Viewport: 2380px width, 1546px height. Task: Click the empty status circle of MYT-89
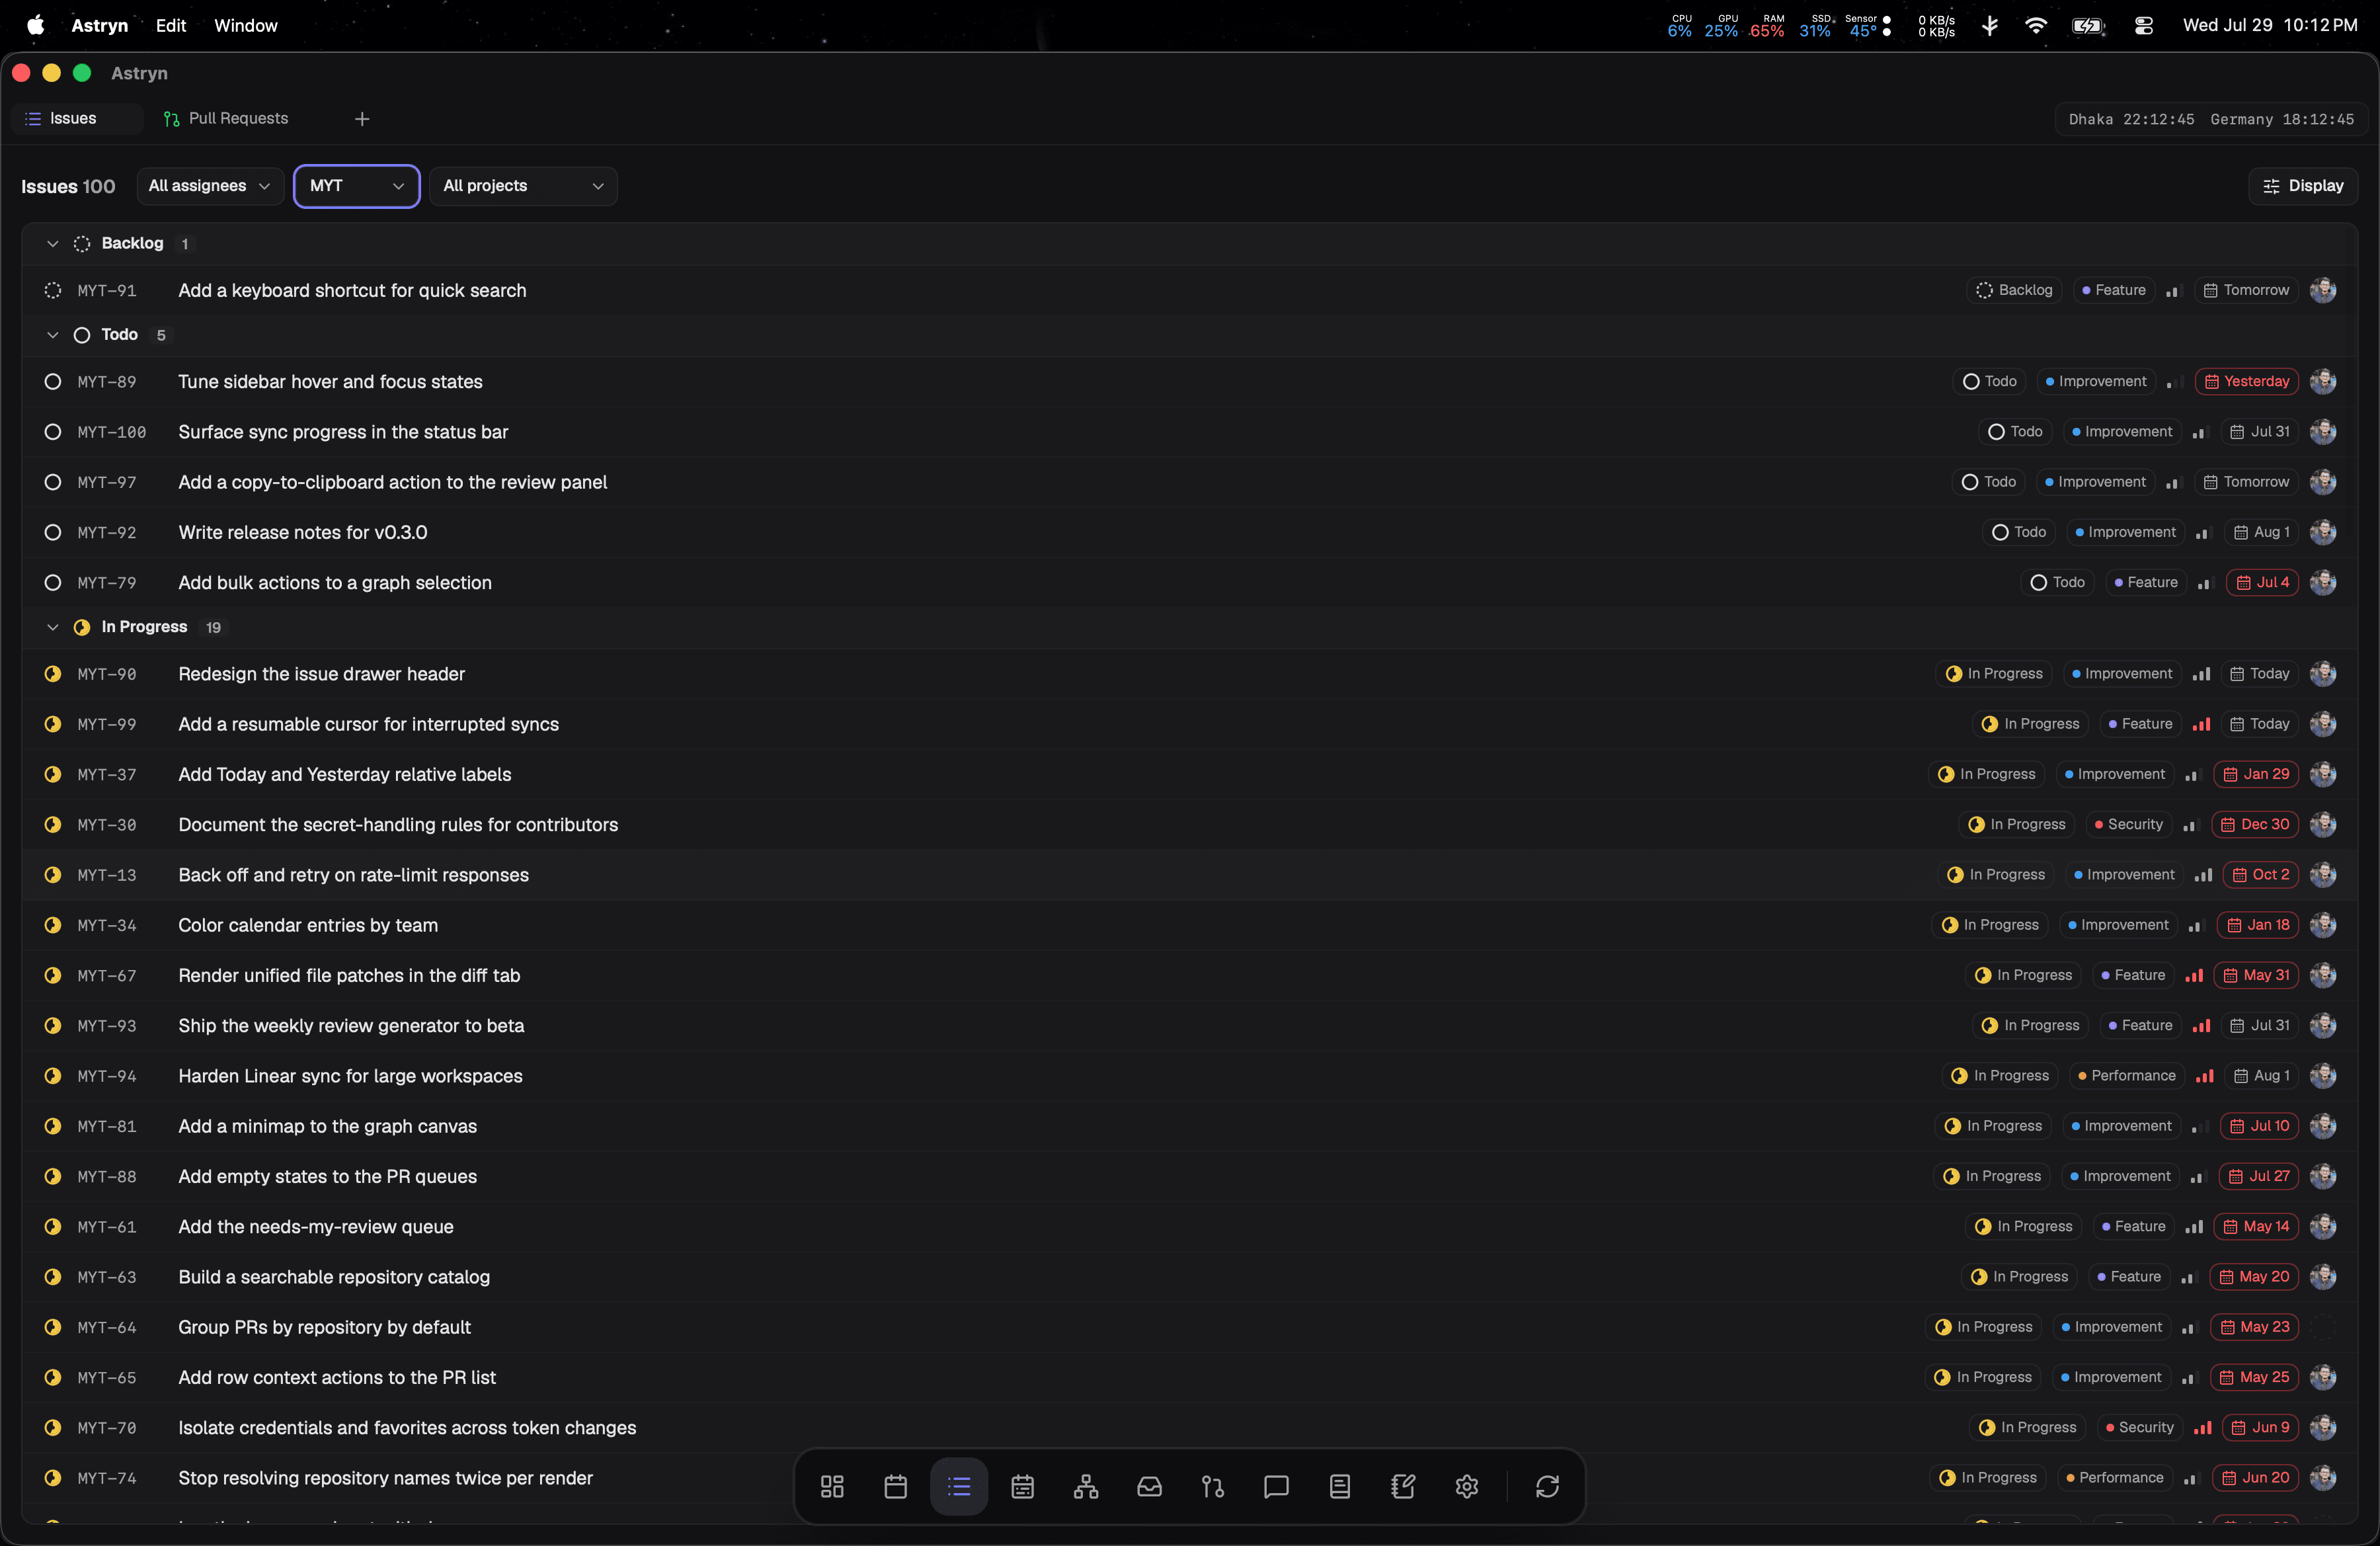tap(53, 381)
